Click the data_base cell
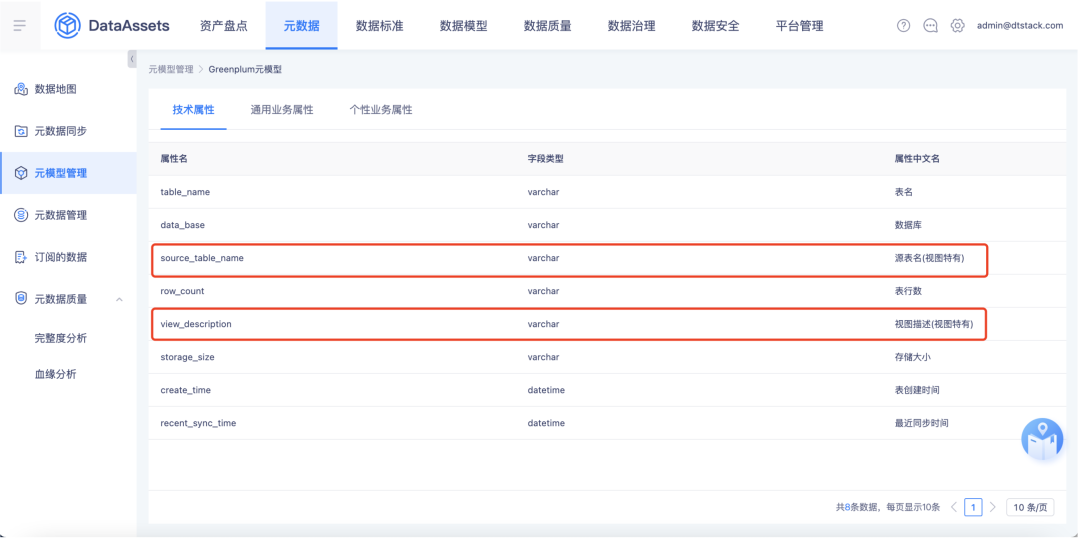The image size is (1080, 538). [x=183, y=225]
